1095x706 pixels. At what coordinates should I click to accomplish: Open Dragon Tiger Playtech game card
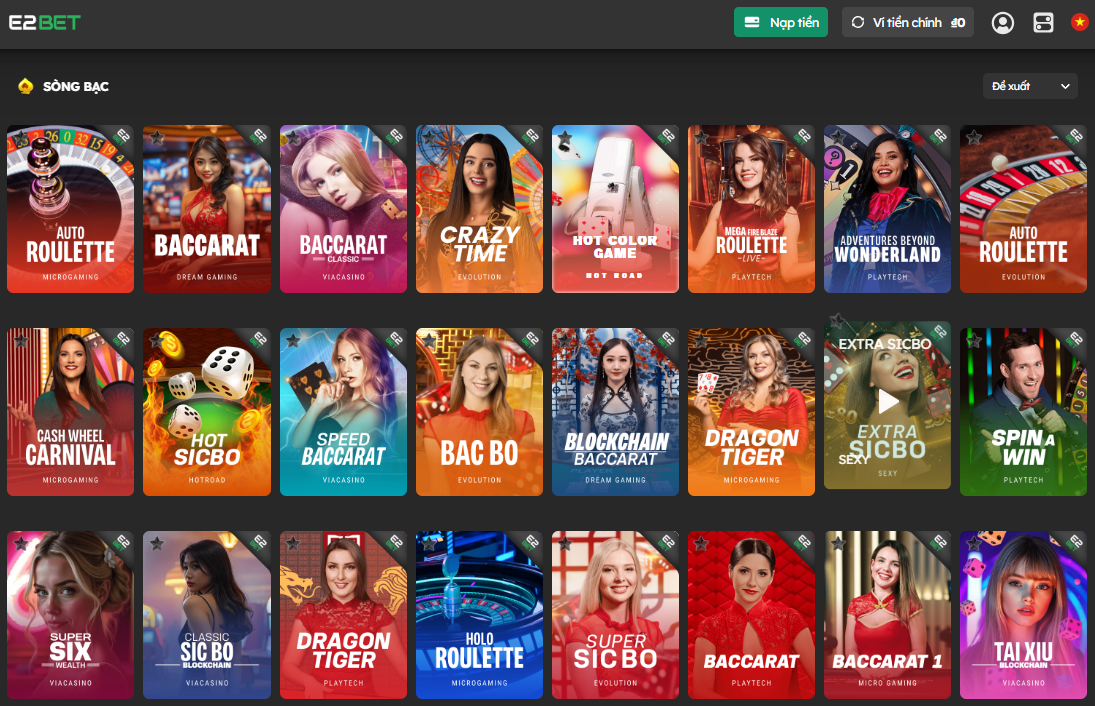(x=343, y=615)
